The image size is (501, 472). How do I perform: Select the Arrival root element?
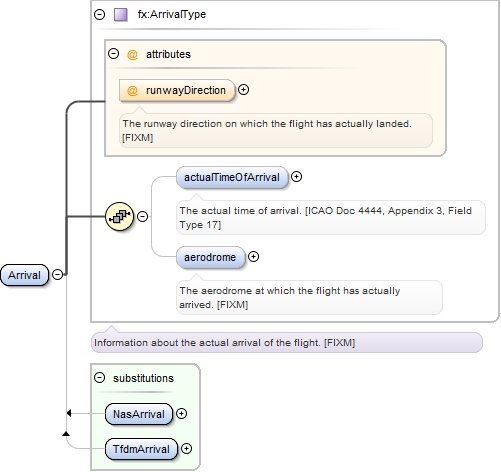(24, 275)
